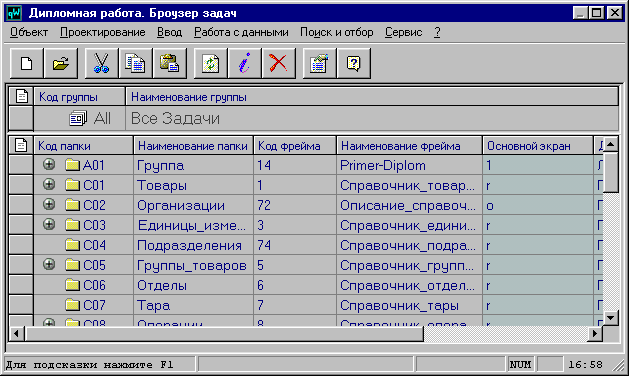Copy using the two-pages toolbar icon

point(136,63)
